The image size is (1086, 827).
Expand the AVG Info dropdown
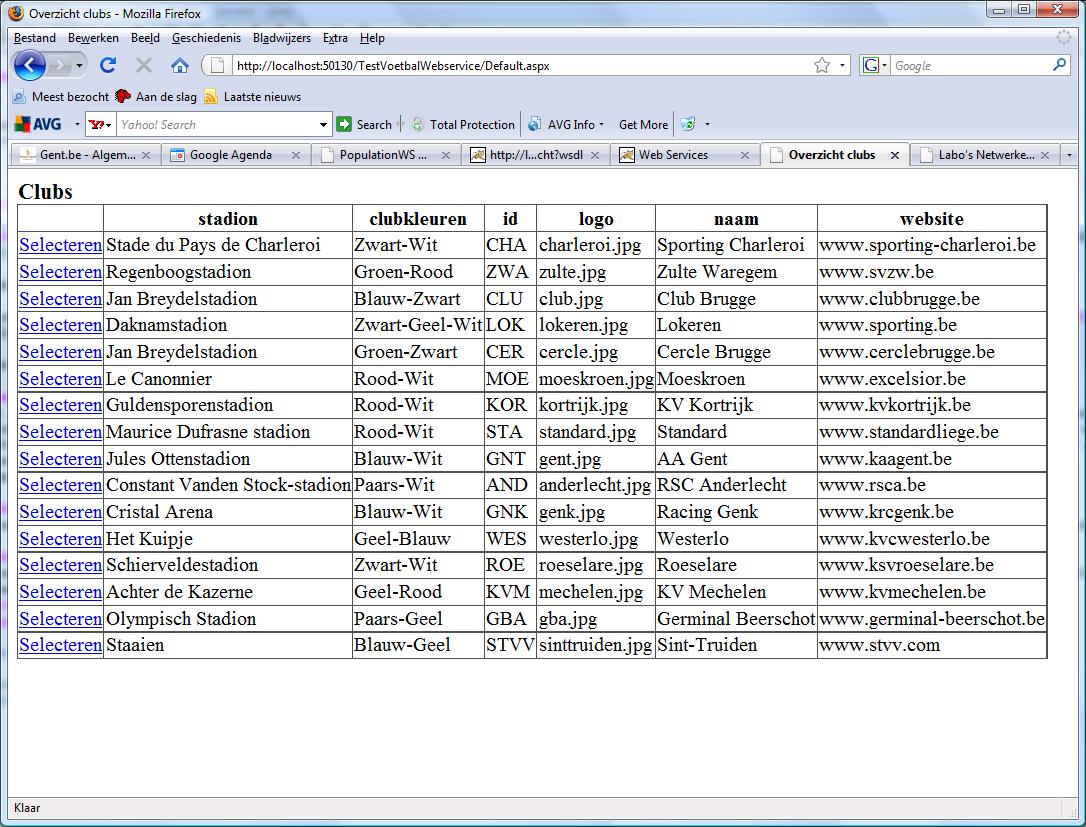tap(603, 125)
